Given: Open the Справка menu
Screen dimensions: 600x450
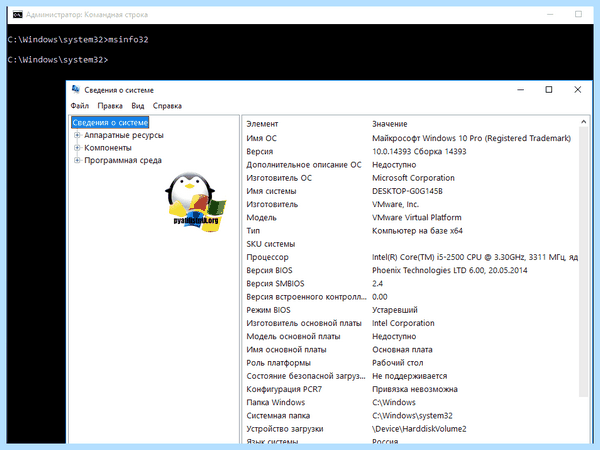Looking at the screenshot, I should (x=167, y=106).
